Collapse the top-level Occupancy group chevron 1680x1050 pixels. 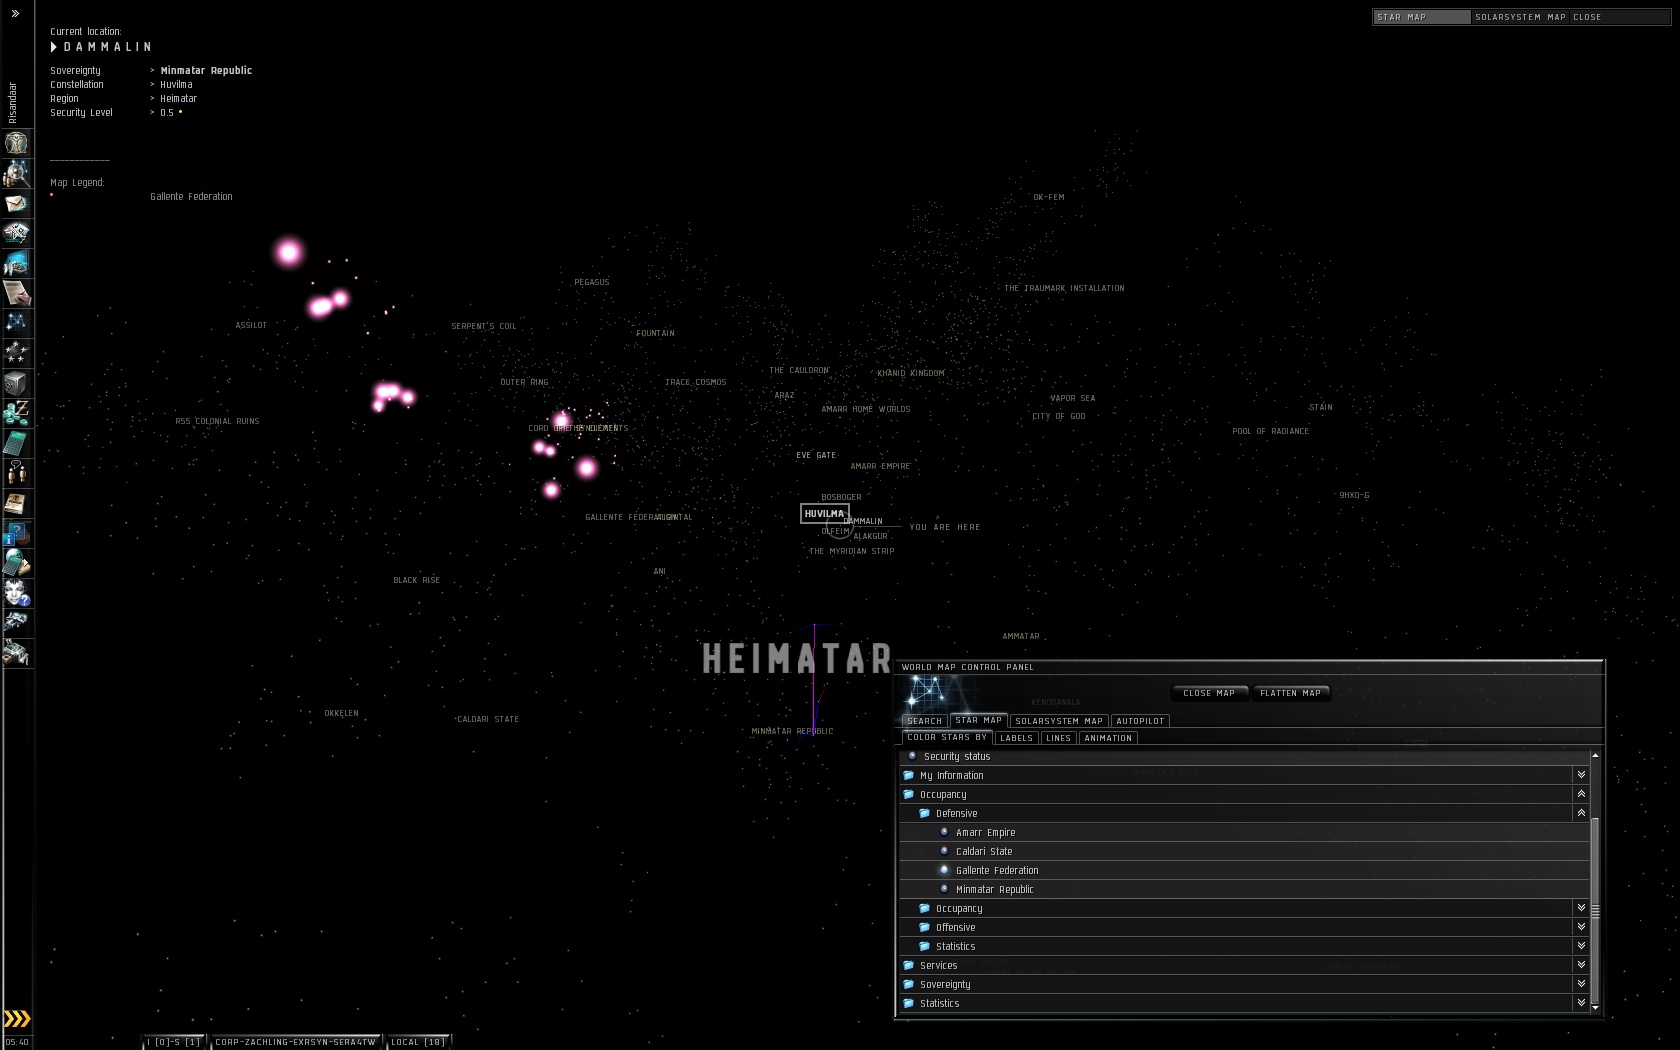point(1581,794)
